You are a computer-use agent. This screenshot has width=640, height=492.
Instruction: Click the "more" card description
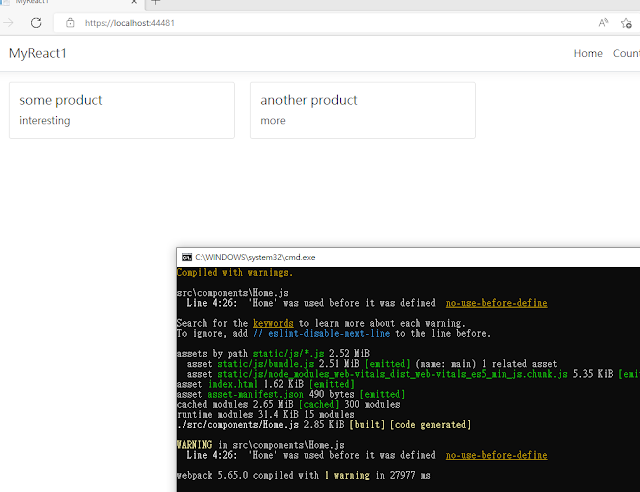(273, 121)
